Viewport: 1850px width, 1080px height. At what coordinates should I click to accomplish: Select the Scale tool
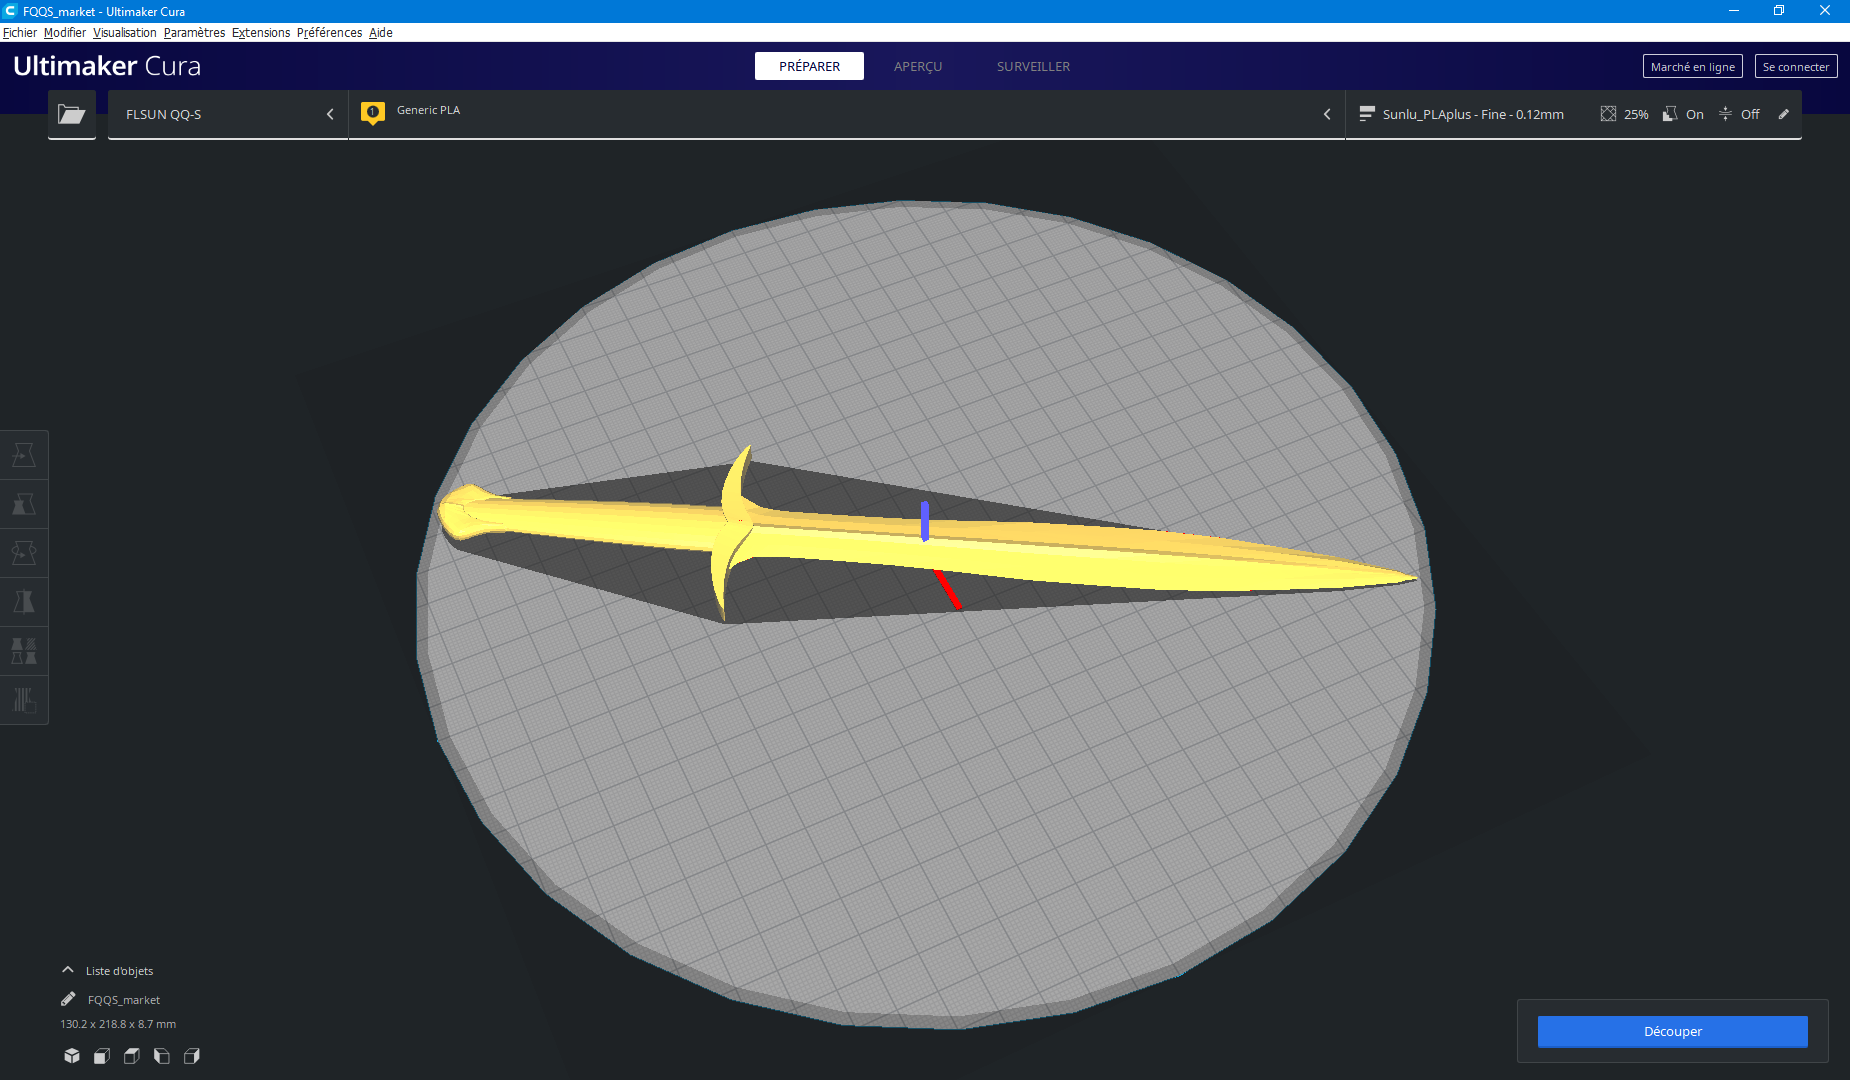click(24, 504)
